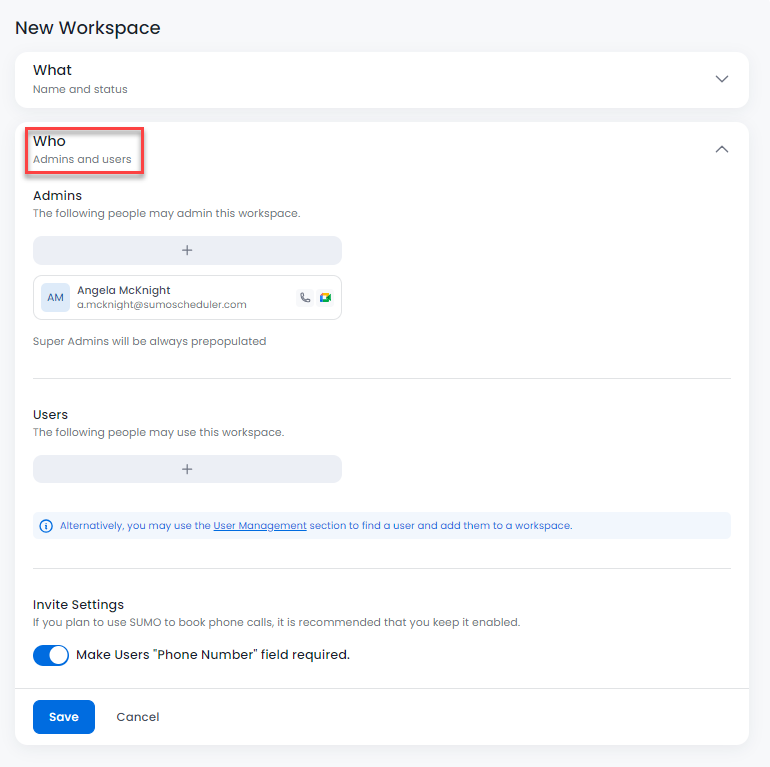770x767 pixels.
Task: Click the info icon in the alternative tip banner
Action: coord(46,526)
